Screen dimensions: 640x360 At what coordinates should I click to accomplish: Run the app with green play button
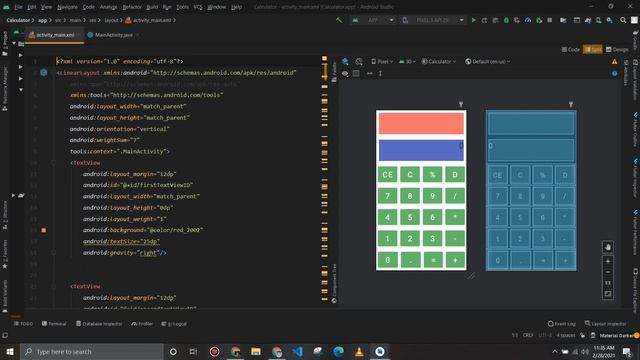473,20
